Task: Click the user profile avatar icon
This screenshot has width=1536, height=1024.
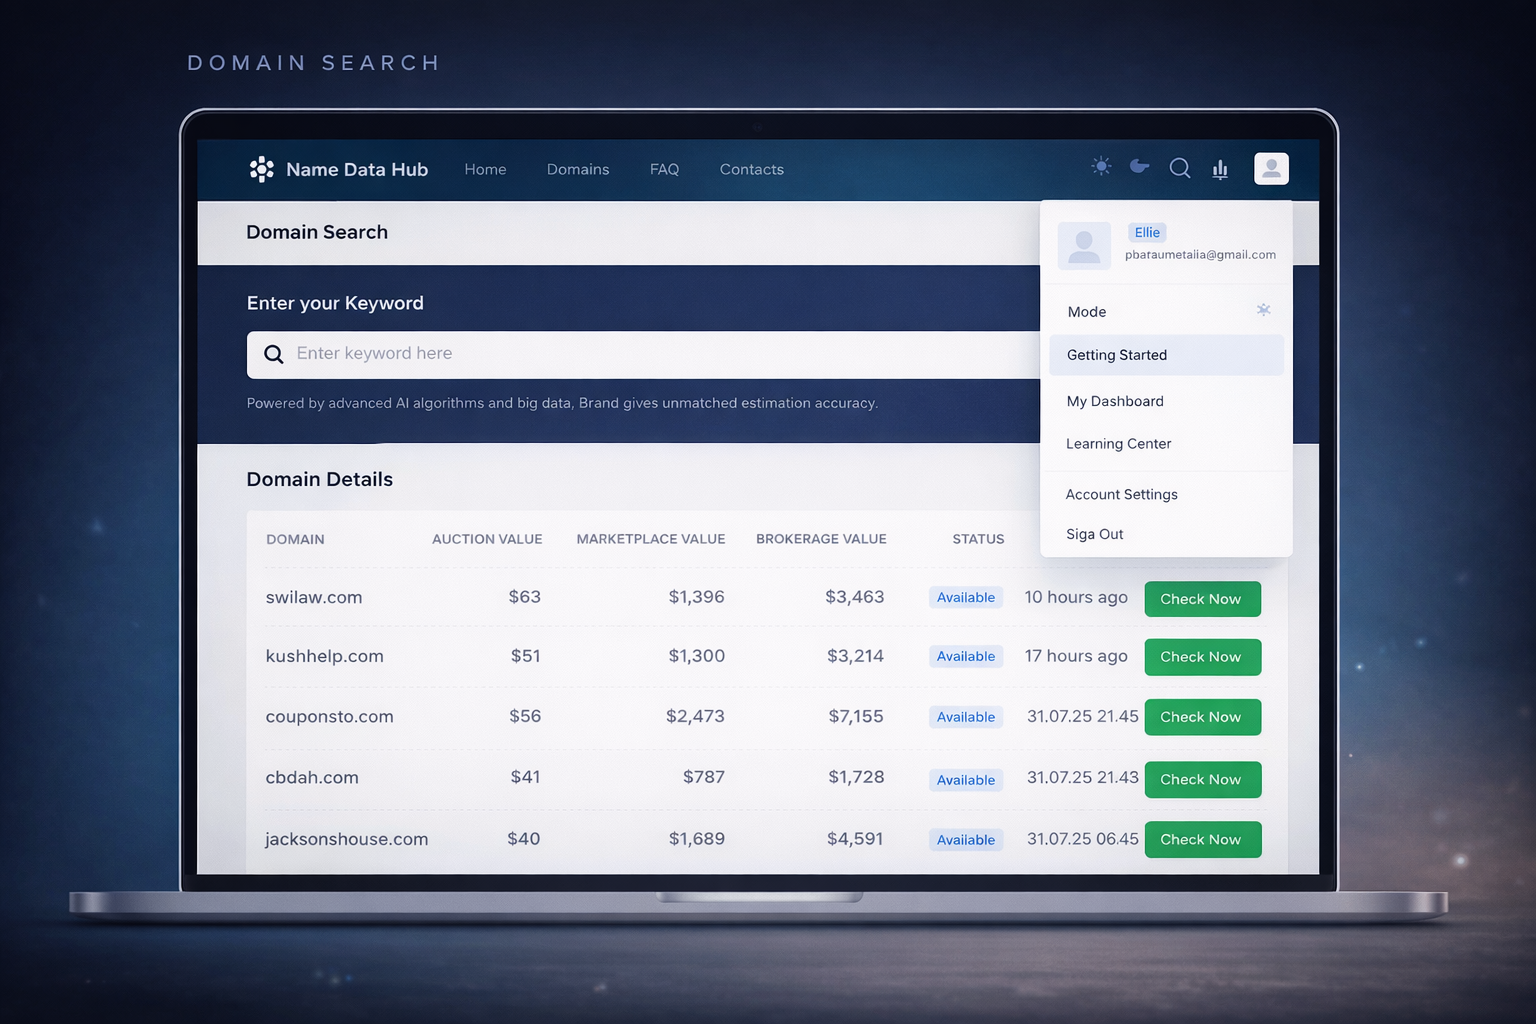Action: pyautogui.click(x=1271, y=169)
